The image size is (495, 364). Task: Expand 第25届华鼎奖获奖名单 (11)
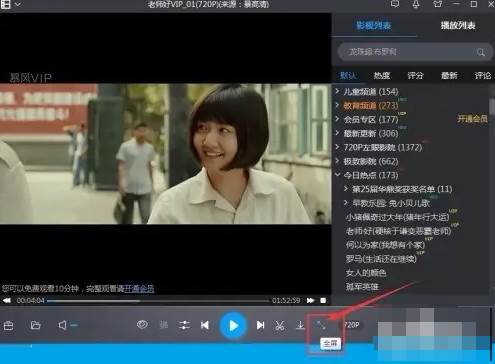(x=346, y=189)
